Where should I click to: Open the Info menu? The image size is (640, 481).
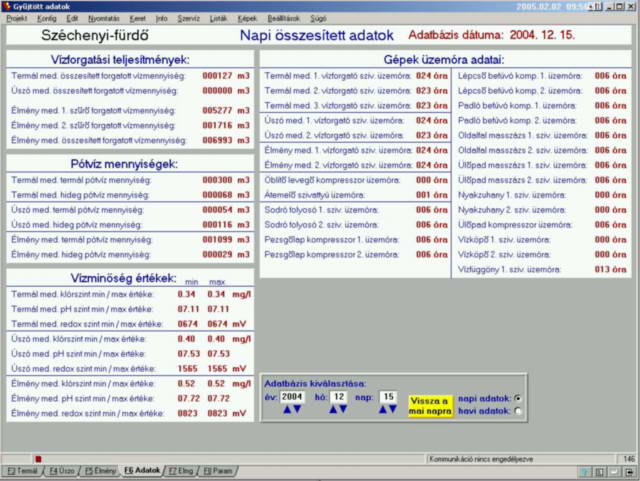coord(162,19)
